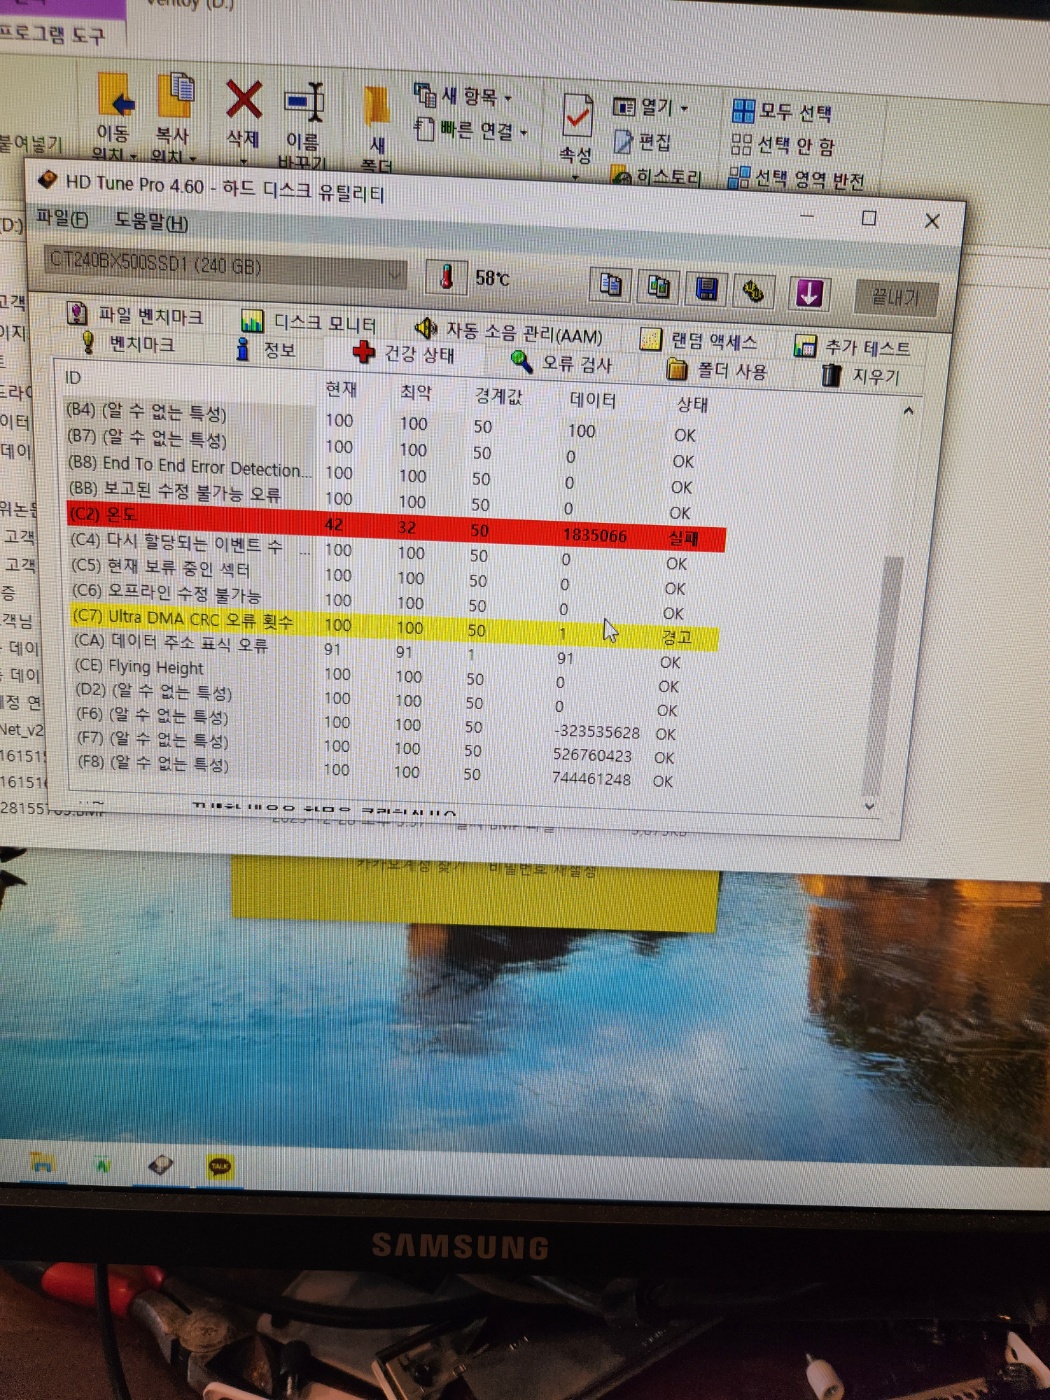Switch to the 파일 벤치마크 tab
Screen dimensions: 1050x1400
tap(136, 315)
